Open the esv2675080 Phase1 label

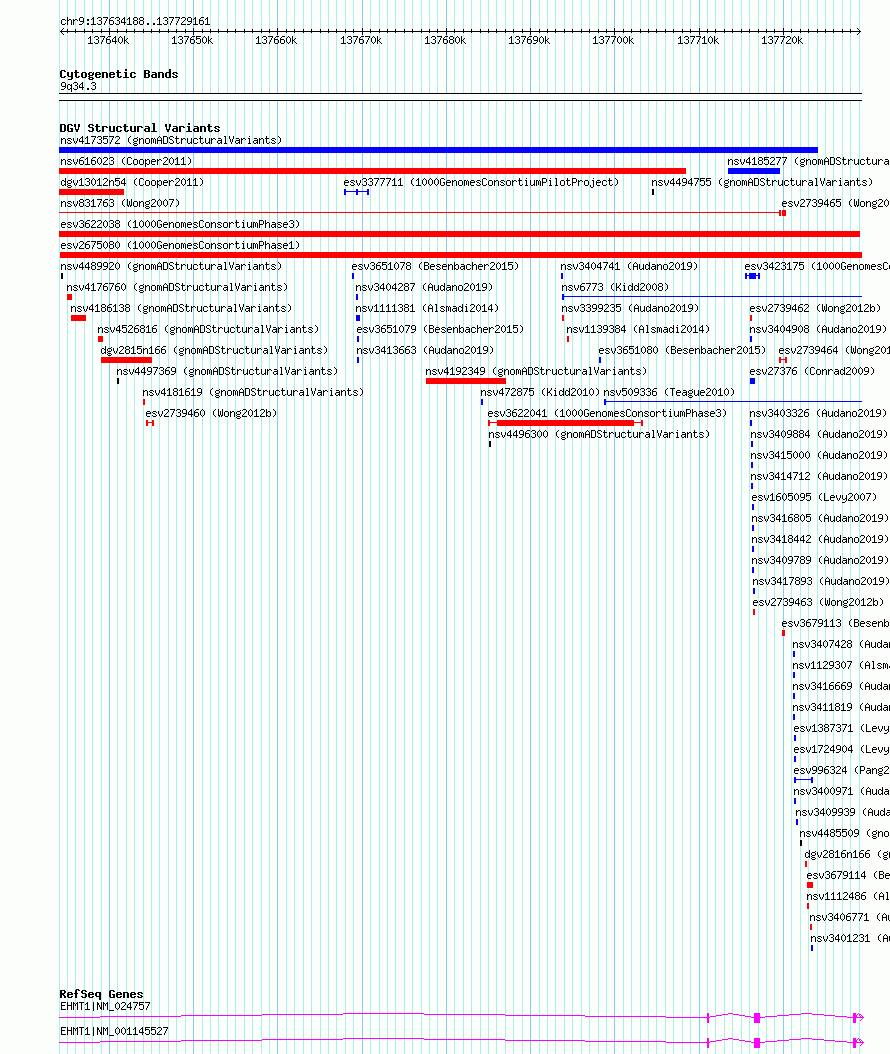(x=180, y=245)
